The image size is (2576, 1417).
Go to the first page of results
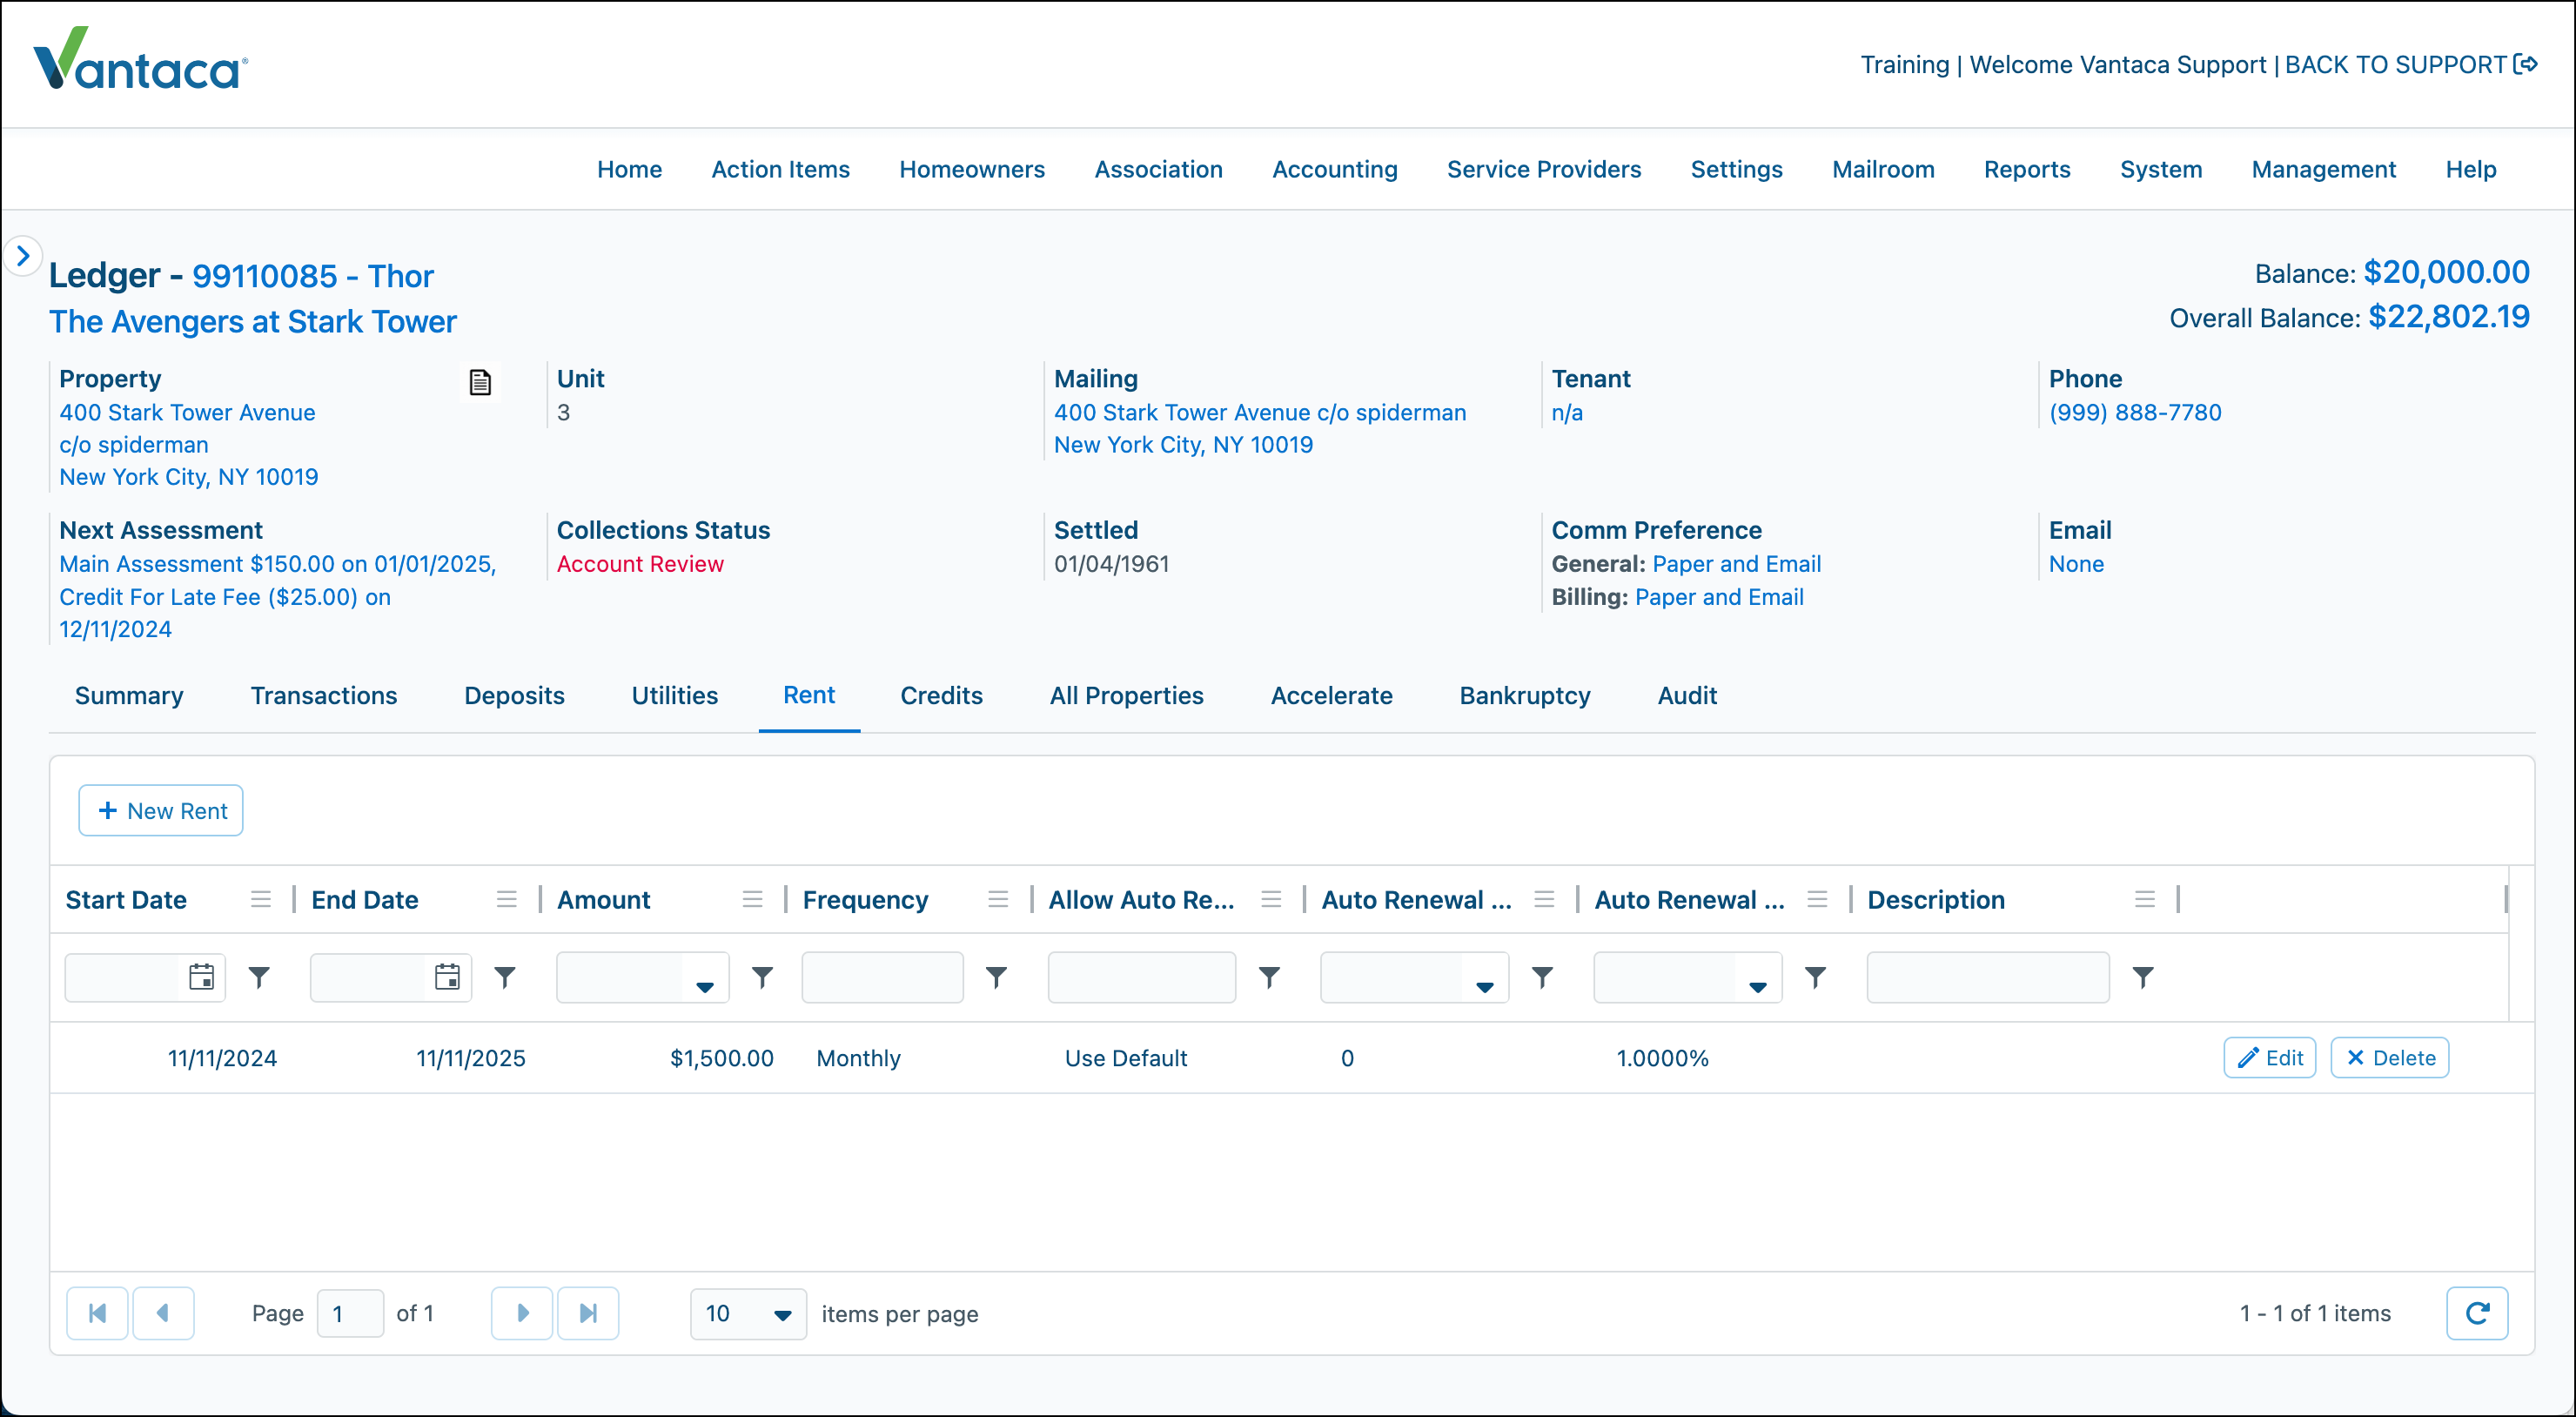[97, 1313]
